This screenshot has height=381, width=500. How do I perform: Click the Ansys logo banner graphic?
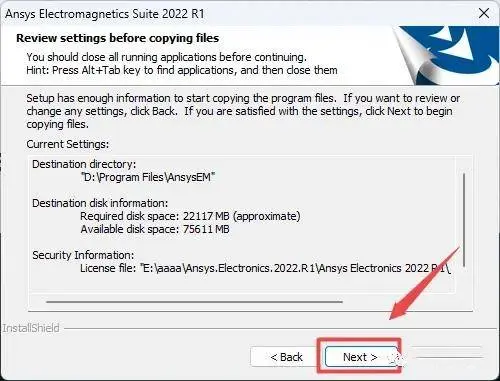point(447,55)
